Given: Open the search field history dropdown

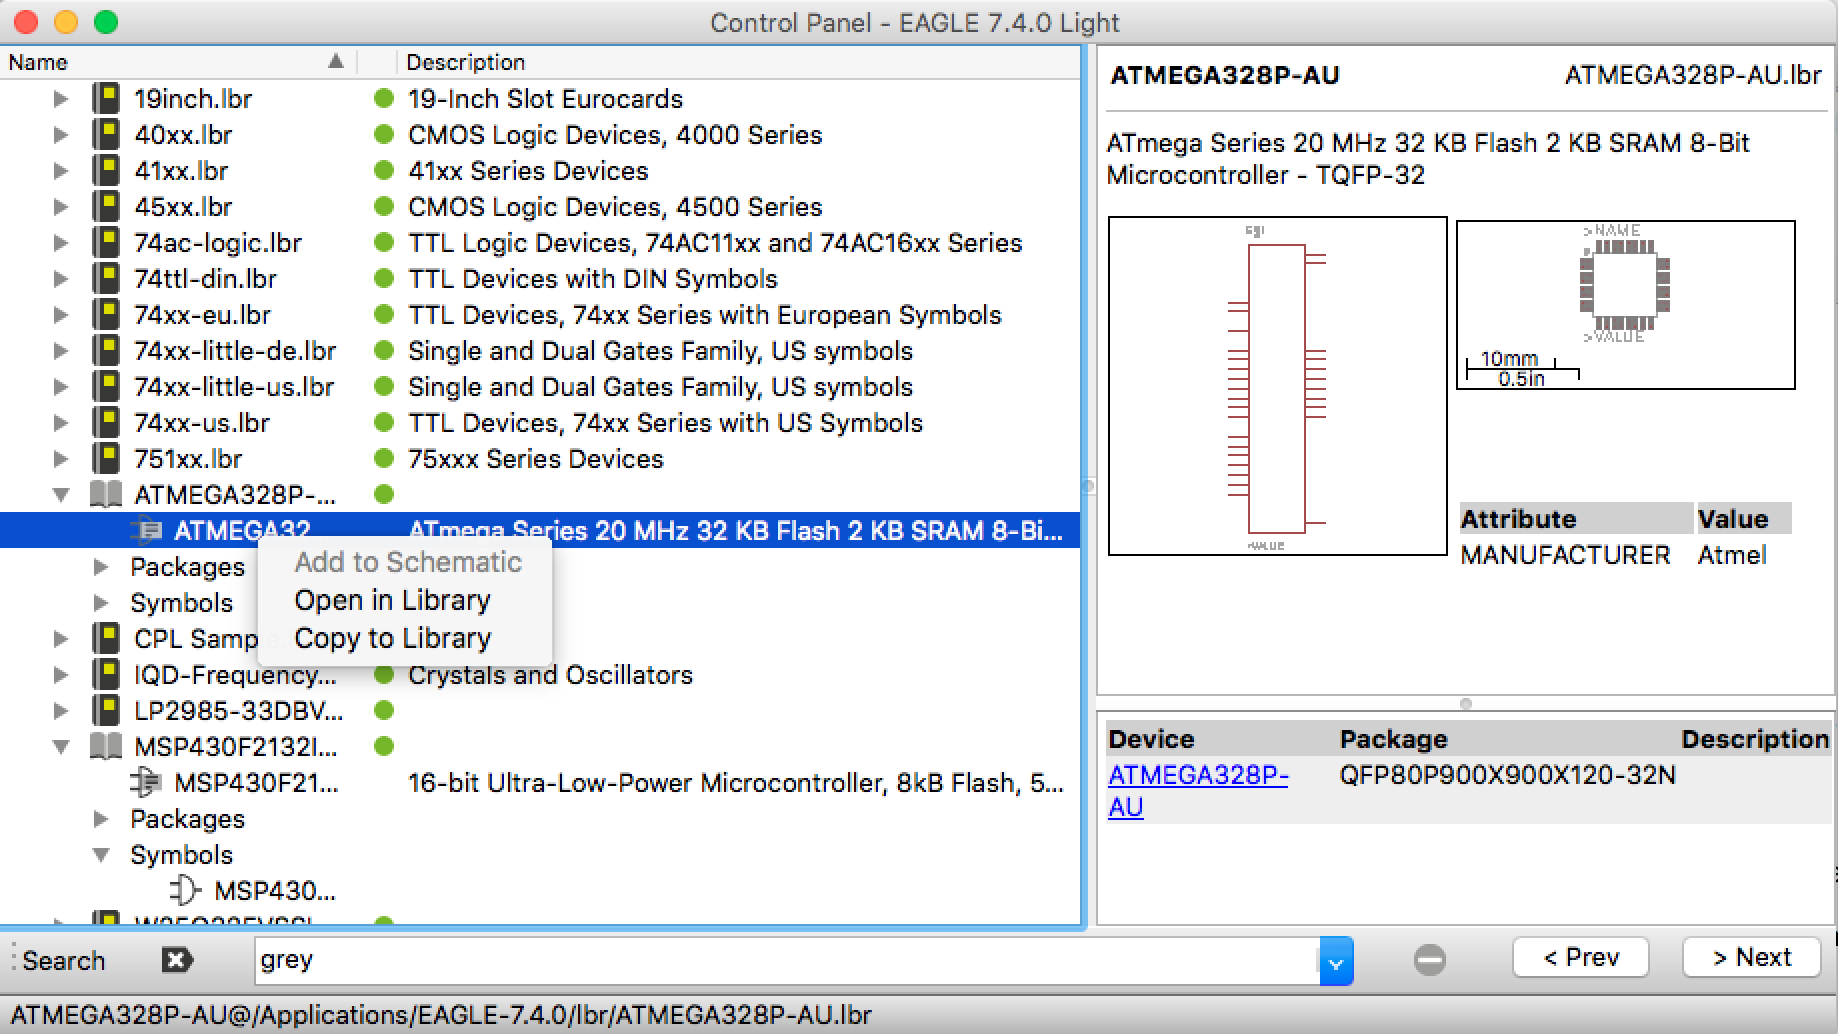Looking at the screenshot, I should point(1336,961).
